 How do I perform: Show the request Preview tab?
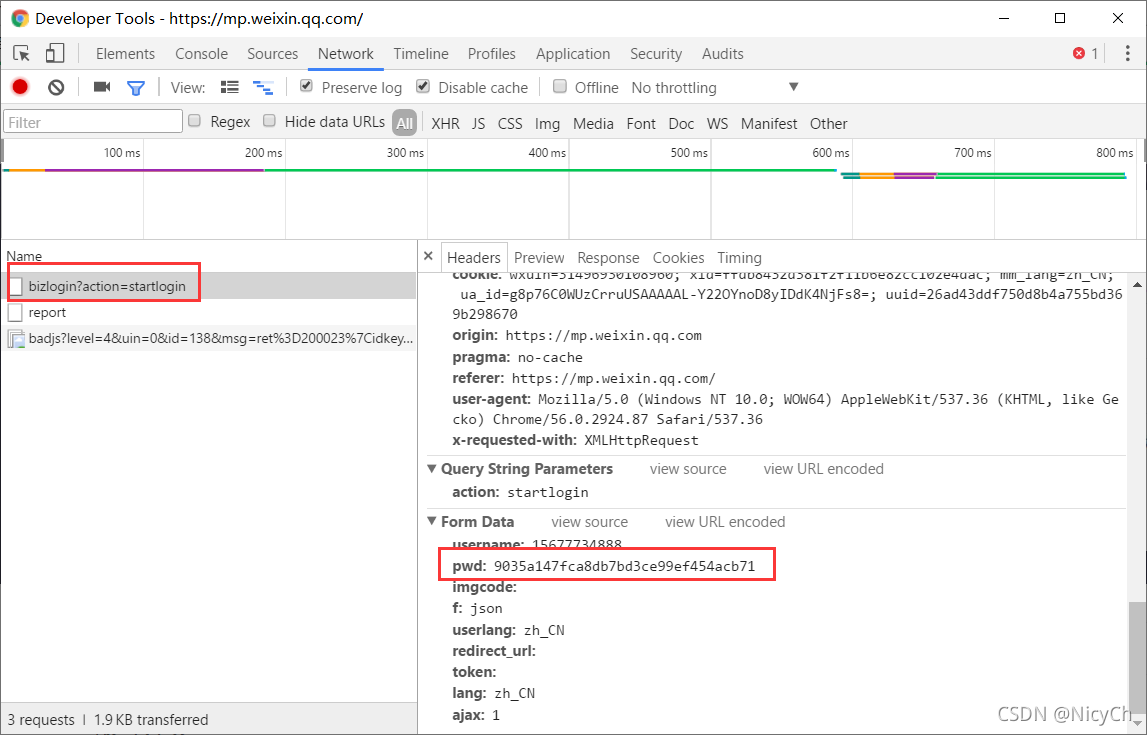click(x=539, y=257)
